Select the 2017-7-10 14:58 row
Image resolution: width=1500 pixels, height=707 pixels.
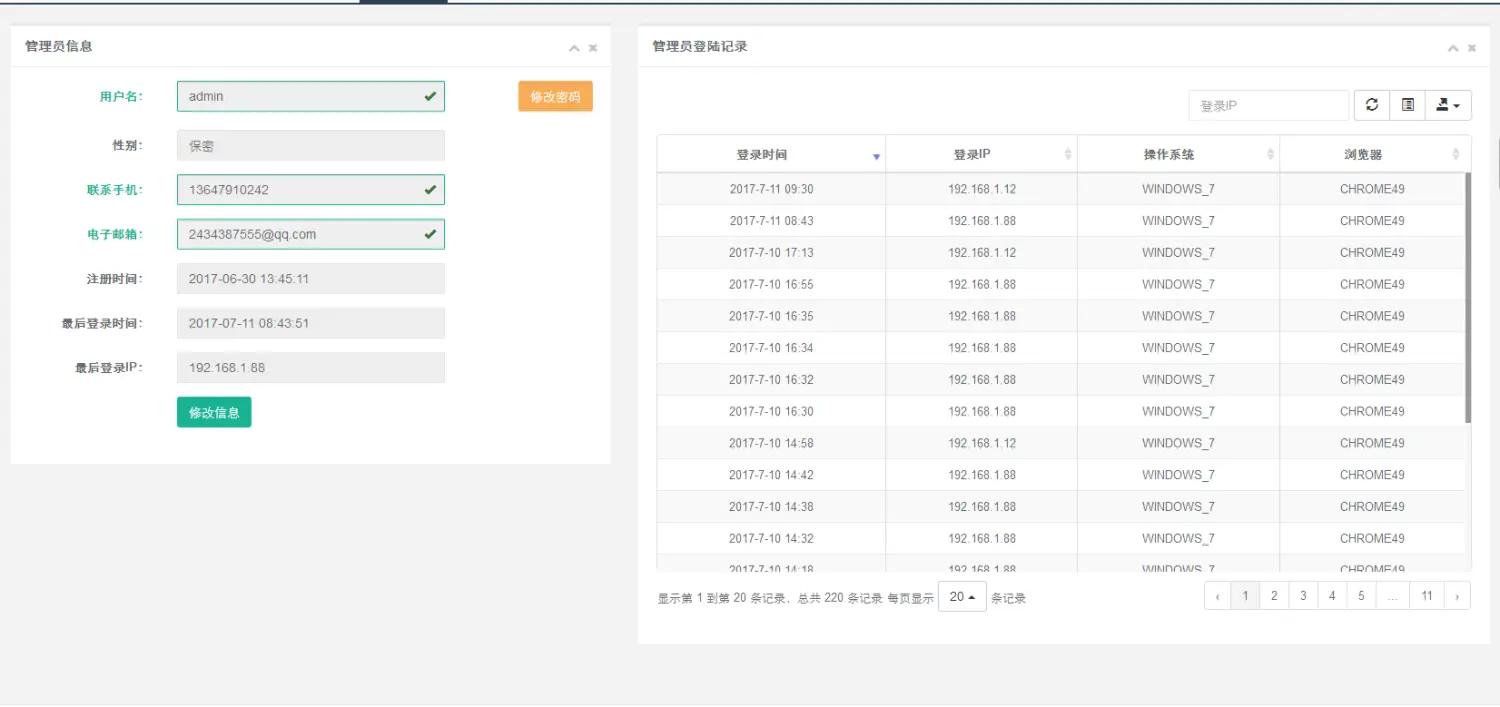[x=1061, y=443]
